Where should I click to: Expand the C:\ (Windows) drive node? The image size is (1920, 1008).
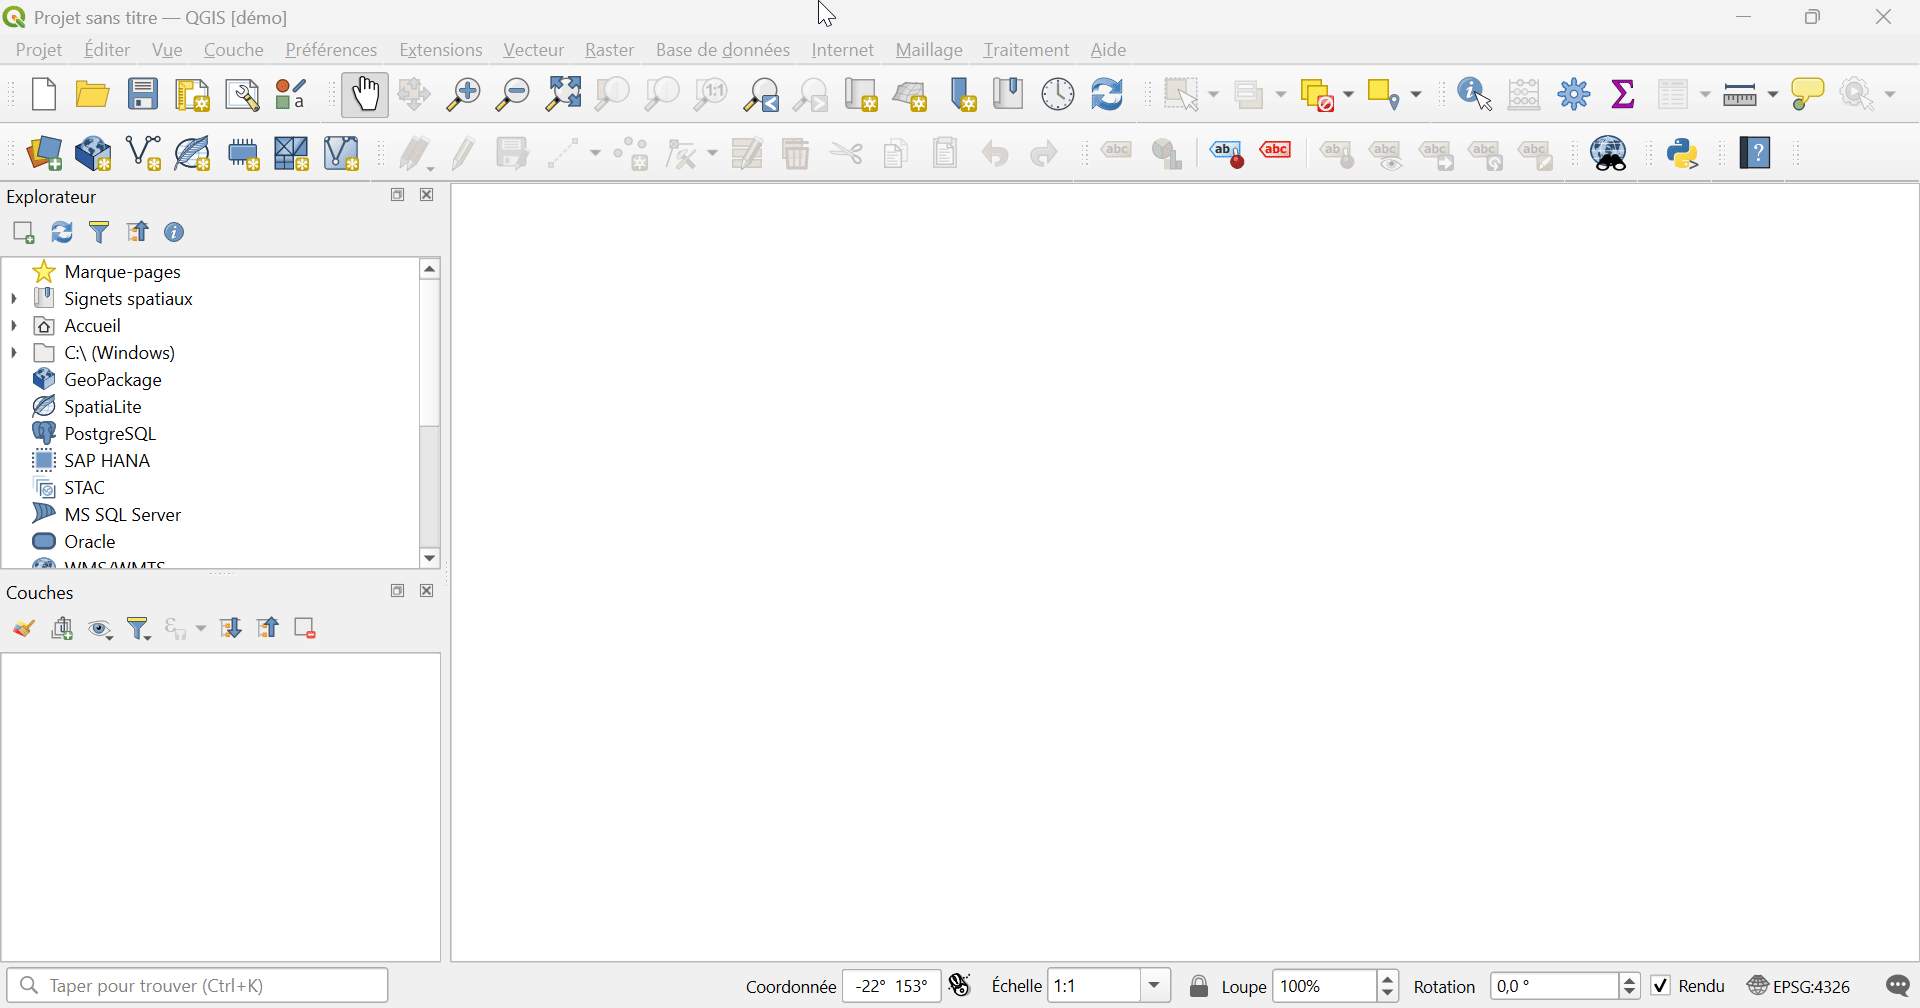[14, 353]
